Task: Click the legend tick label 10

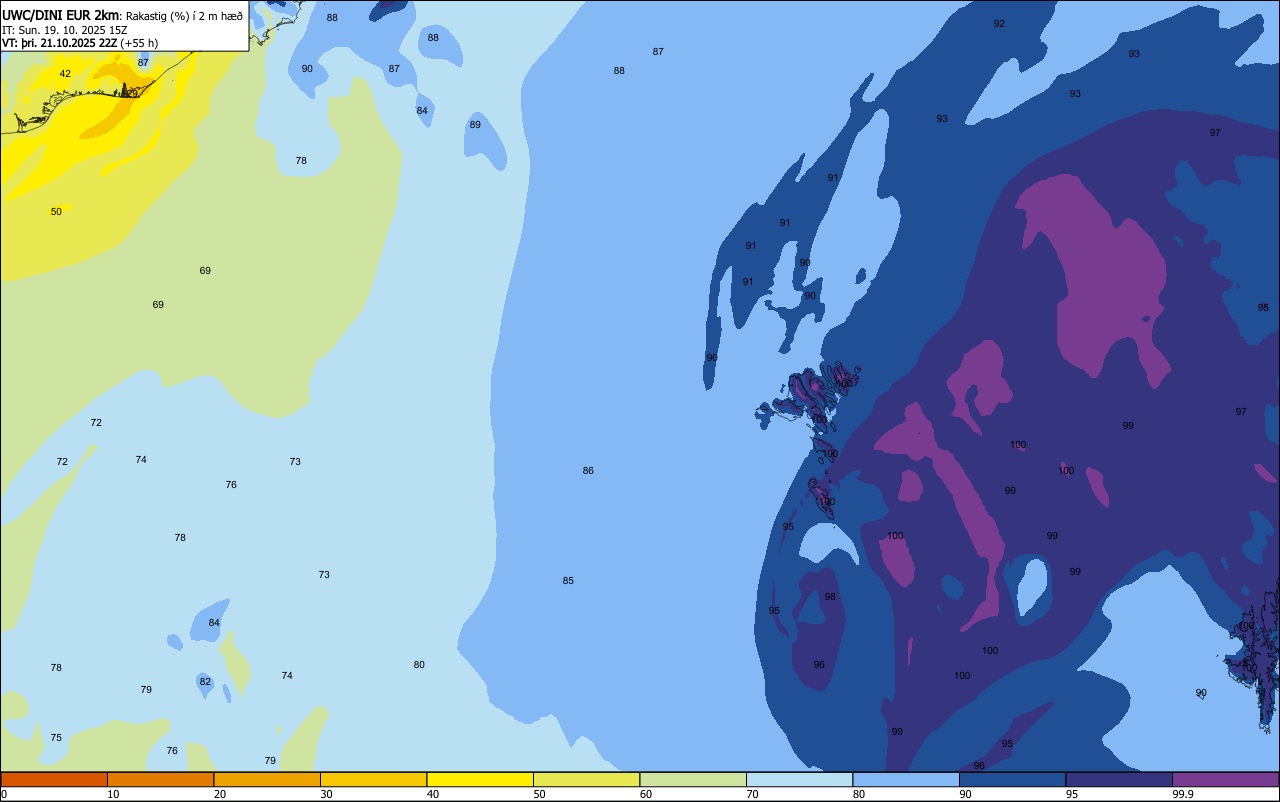Action: pyautogui.click(x=113, y=794)
